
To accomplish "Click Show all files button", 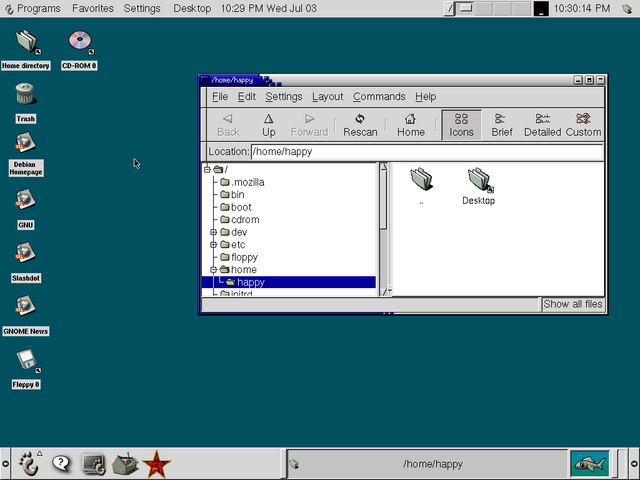I will point(573,304).
